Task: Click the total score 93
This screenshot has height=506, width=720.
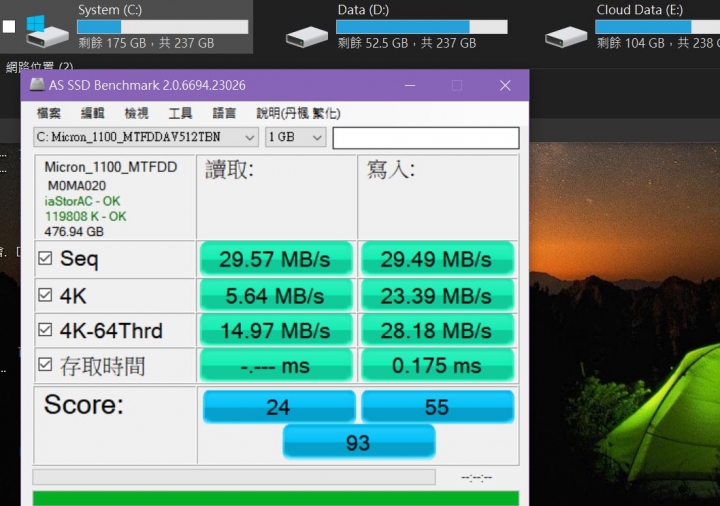Action: [359, 442]
